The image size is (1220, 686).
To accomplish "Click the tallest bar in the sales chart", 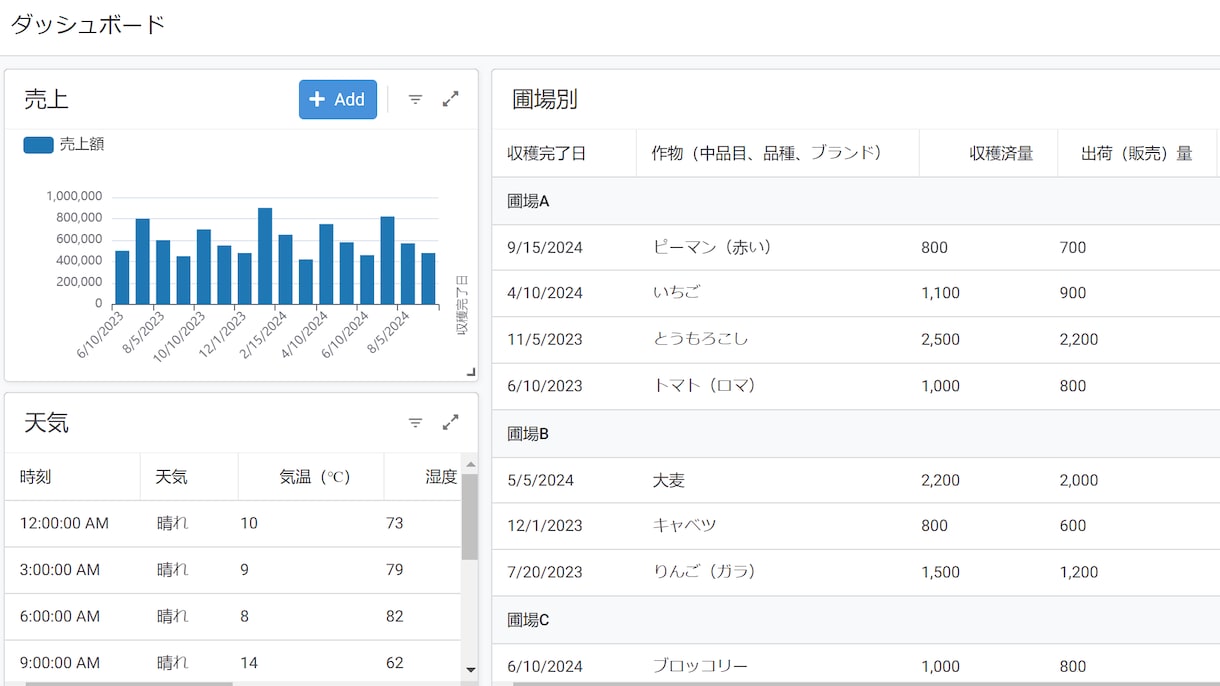I will click(265, 256).
